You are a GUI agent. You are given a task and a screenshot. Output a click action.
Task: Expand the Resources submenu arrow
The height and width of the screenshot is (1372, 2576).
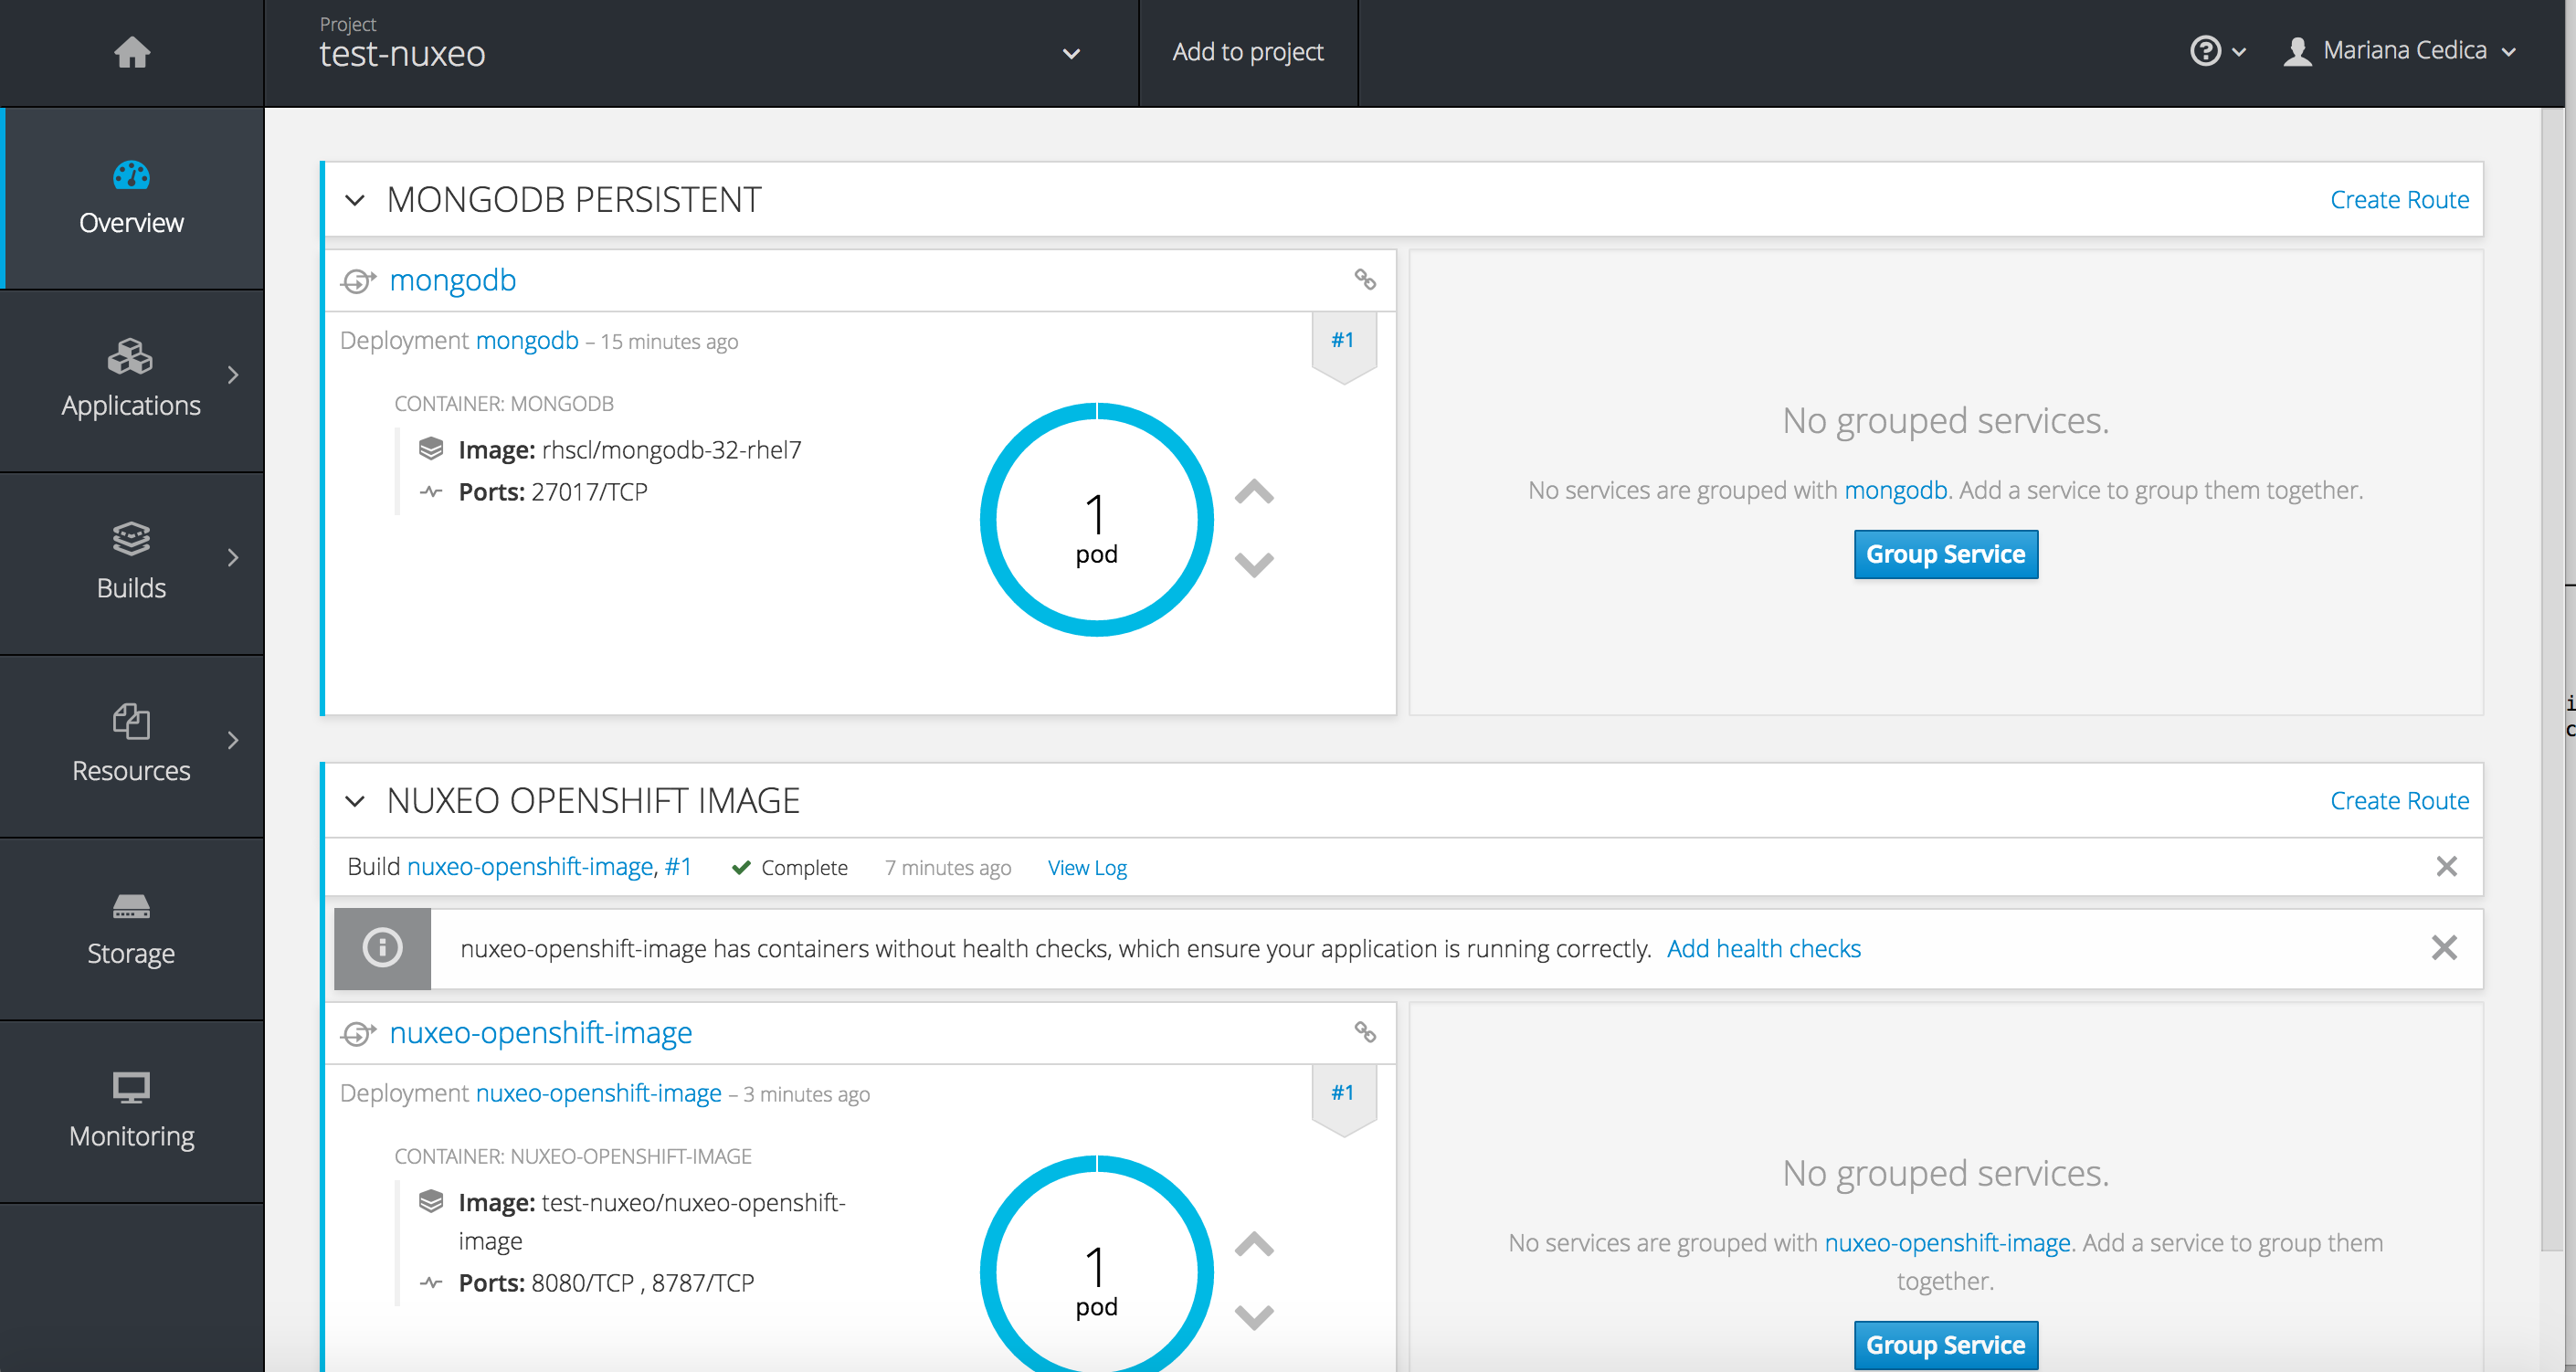tap(233, 740)
